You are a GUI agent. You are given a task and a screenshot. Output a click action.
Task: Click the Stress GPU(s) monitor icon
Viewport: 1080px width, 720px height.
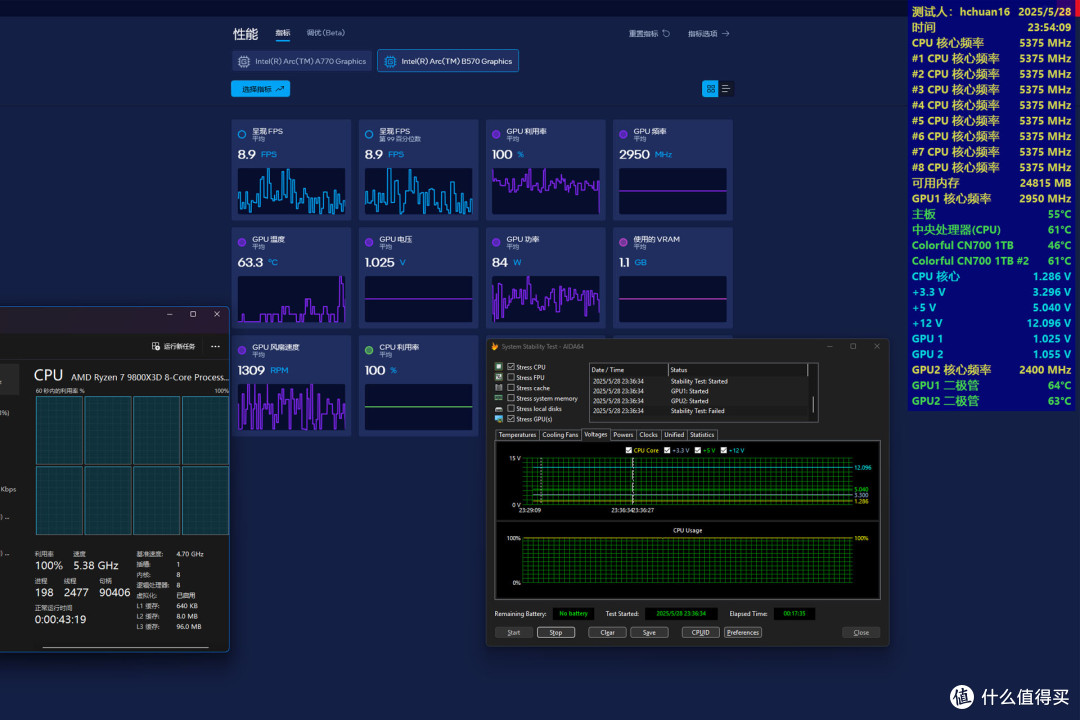(499, 419)
